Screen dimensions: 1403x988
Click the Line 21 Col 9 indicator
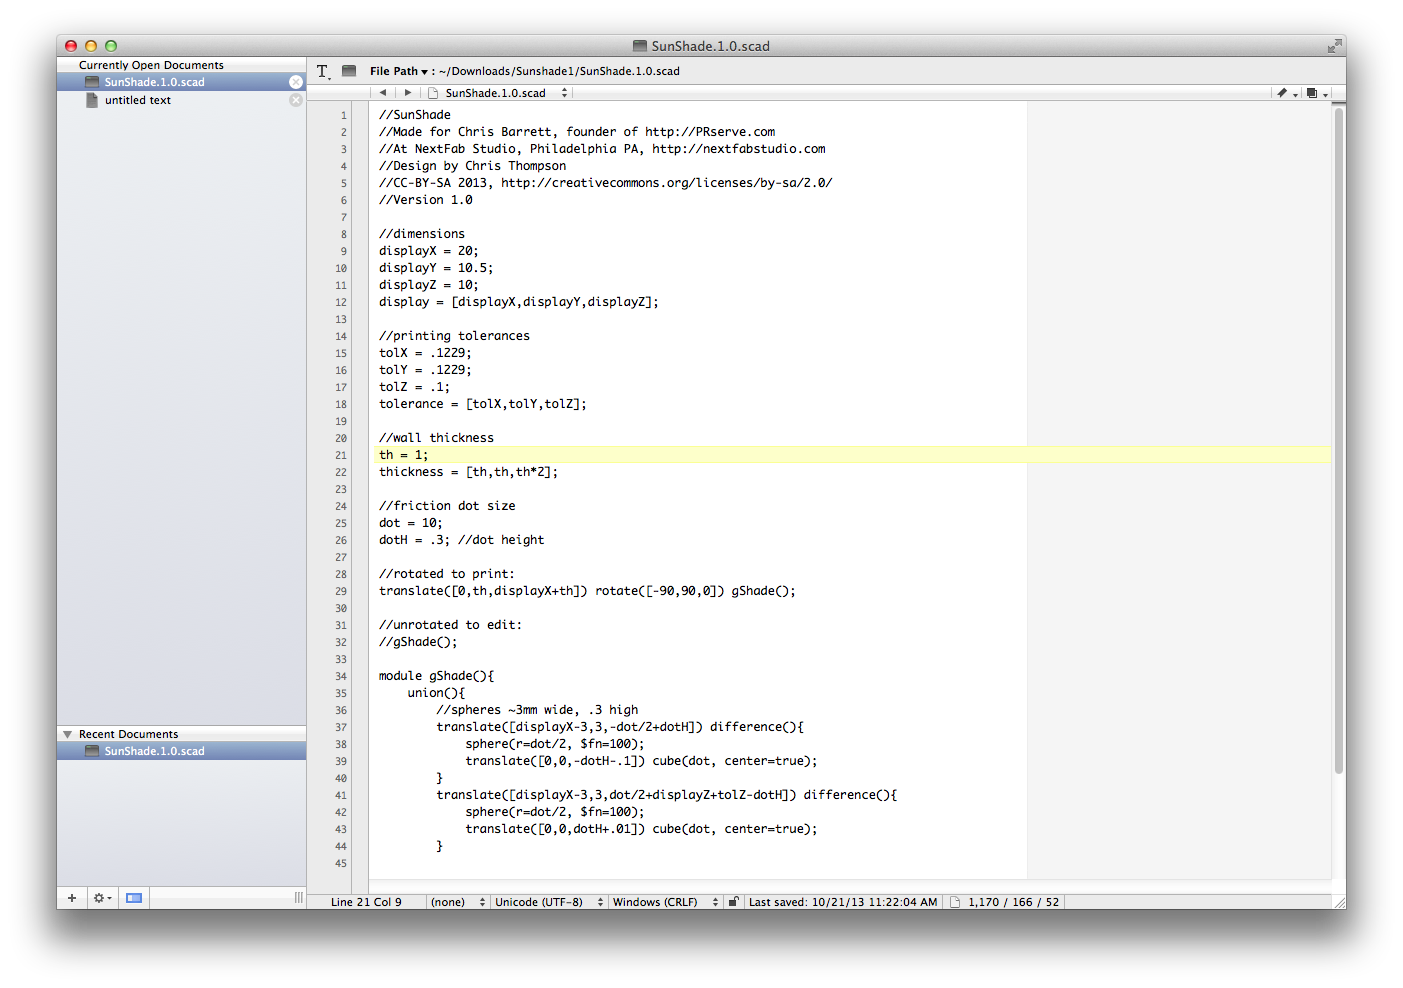click(x=366, y=902)
